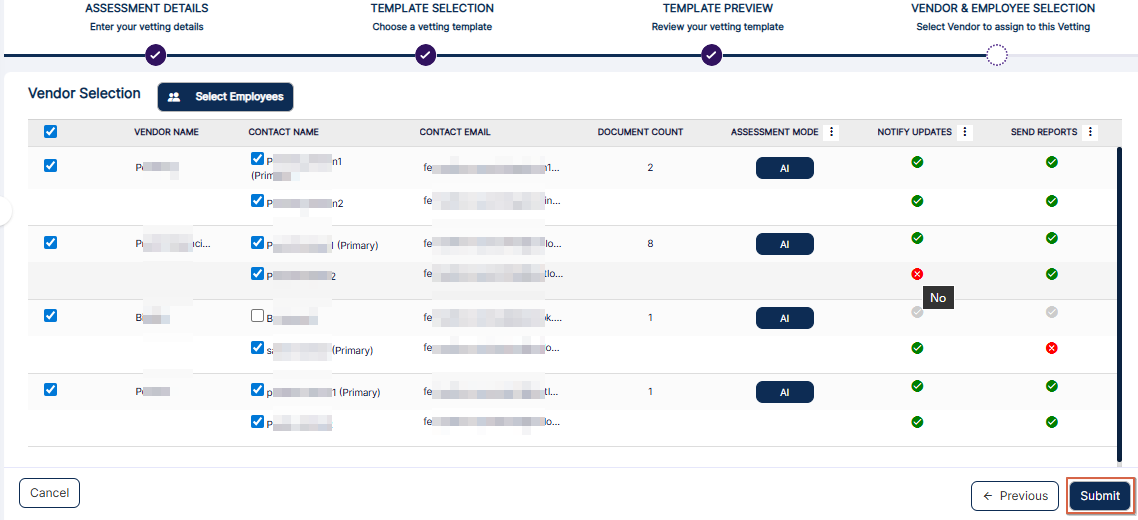
Task: Open the Assessment Mode column options menu
Action: (831, 132)
